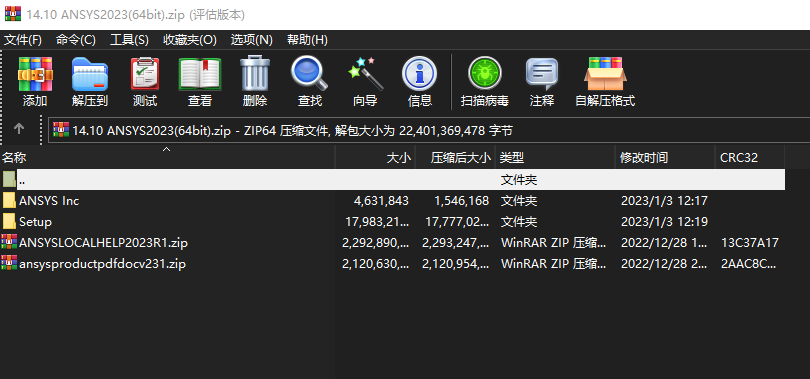This screenshot has width=810, height=379.
Task: Select the Setup folder name
Action: (35, 222)
